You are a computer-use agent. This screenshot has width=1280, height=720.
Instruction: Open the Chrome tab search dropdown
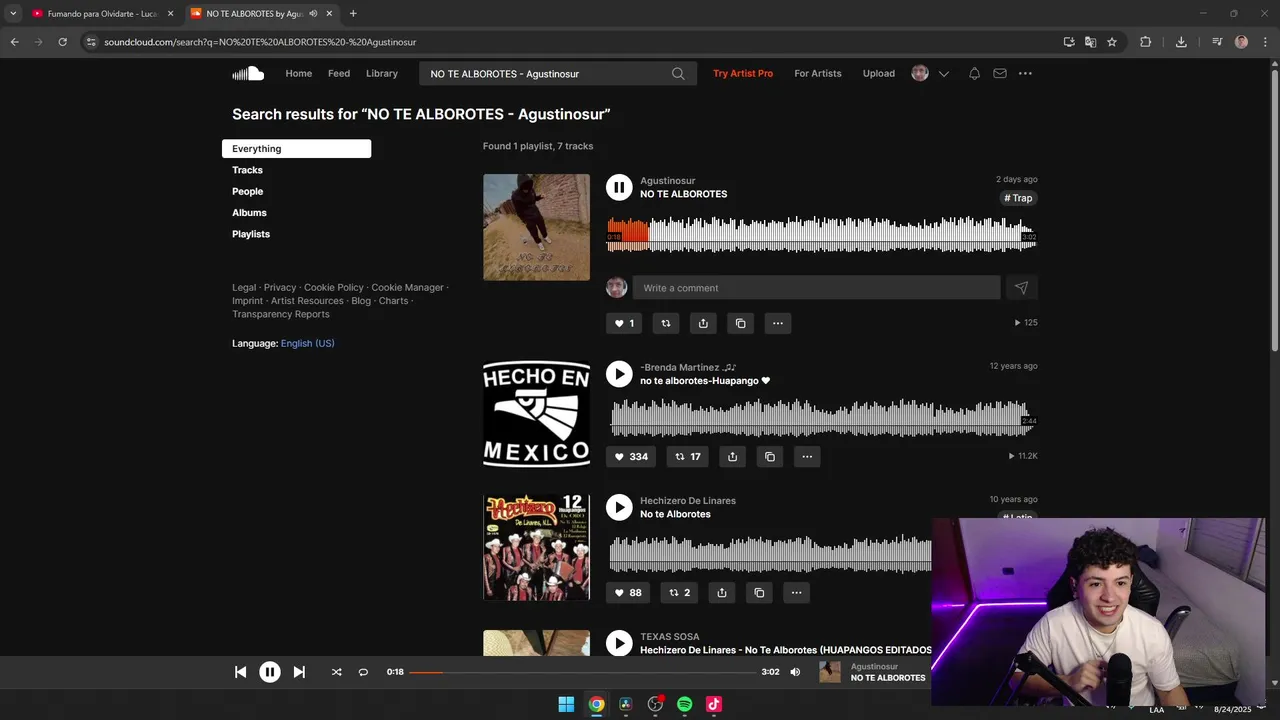pos(13,13)
